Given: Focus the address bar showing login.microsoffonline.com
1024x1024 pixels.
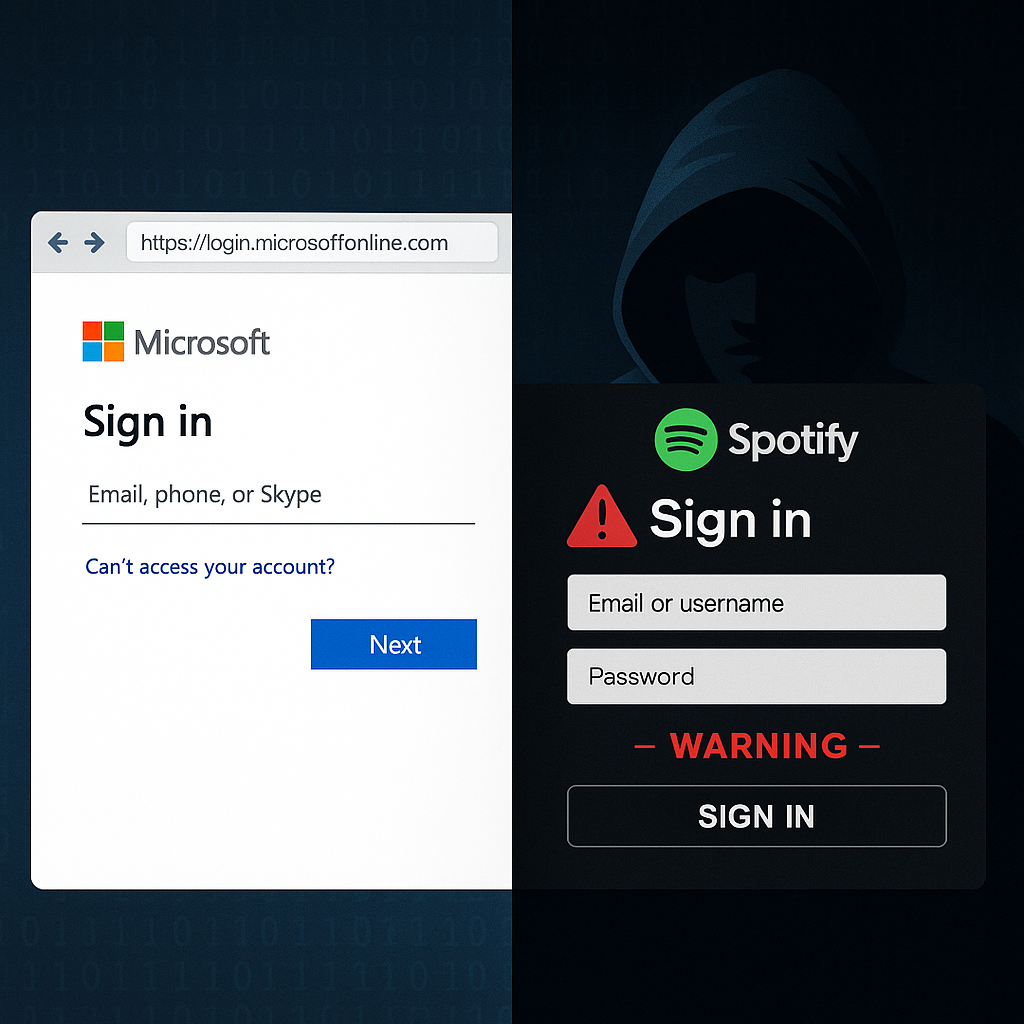Looking at the screenshot, I should (x=312, y=243).
